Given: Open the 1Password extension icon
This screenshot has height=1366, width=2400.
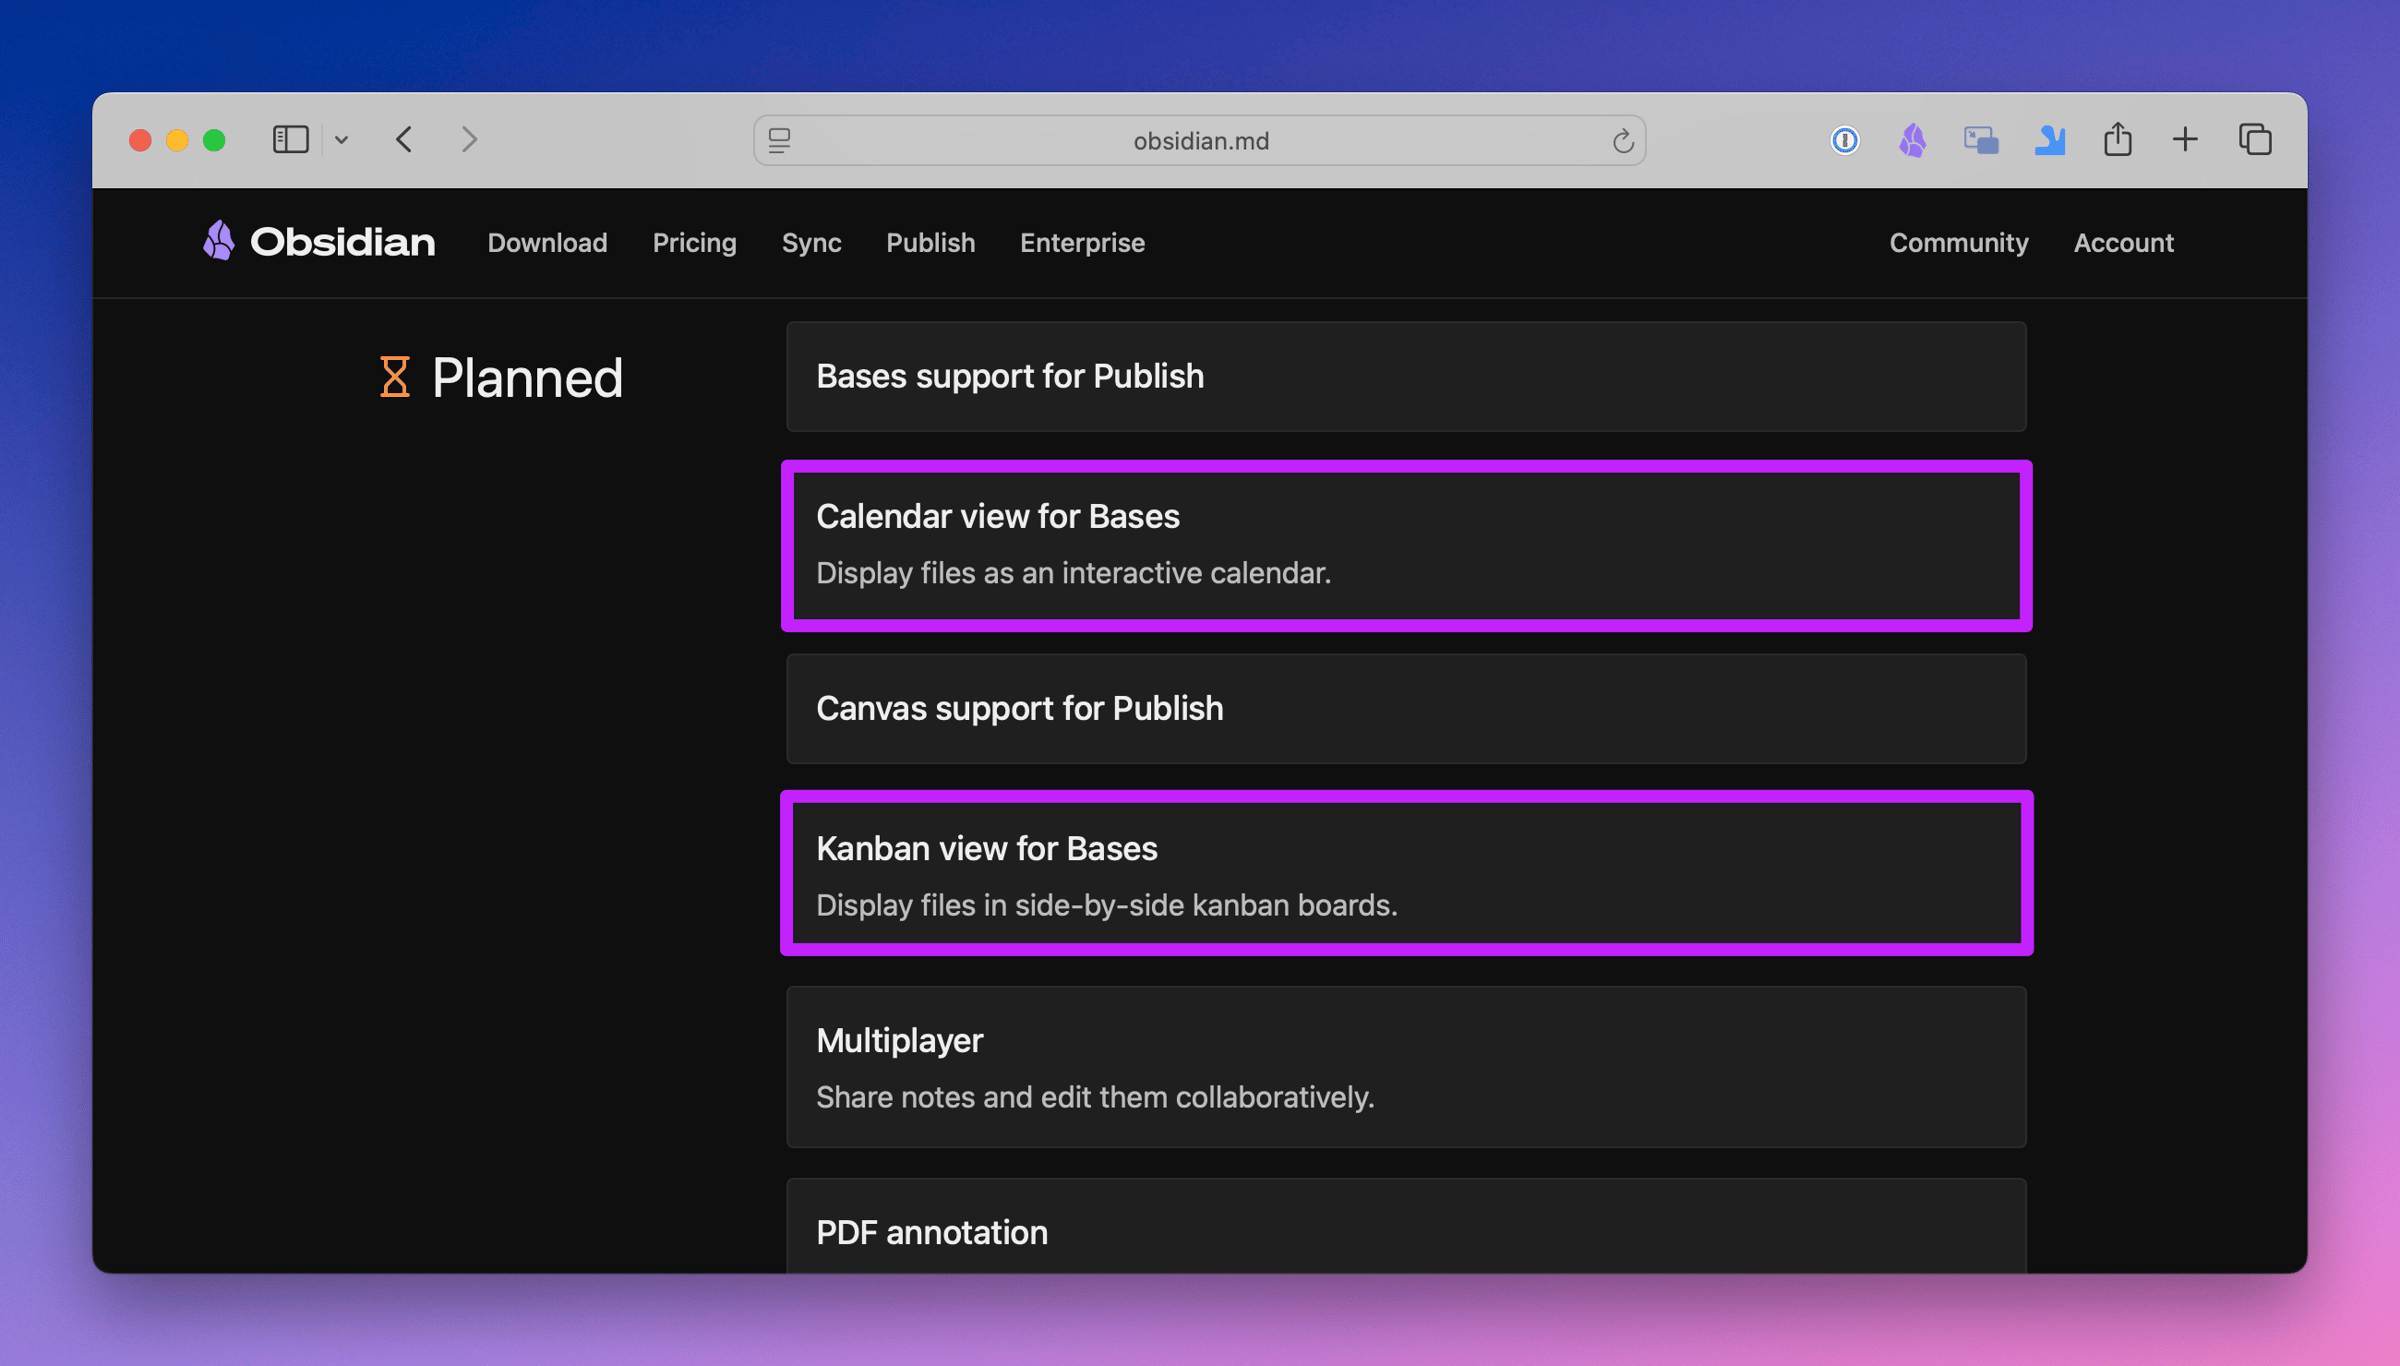Looking at the screenshot, I should [1844, 140].
